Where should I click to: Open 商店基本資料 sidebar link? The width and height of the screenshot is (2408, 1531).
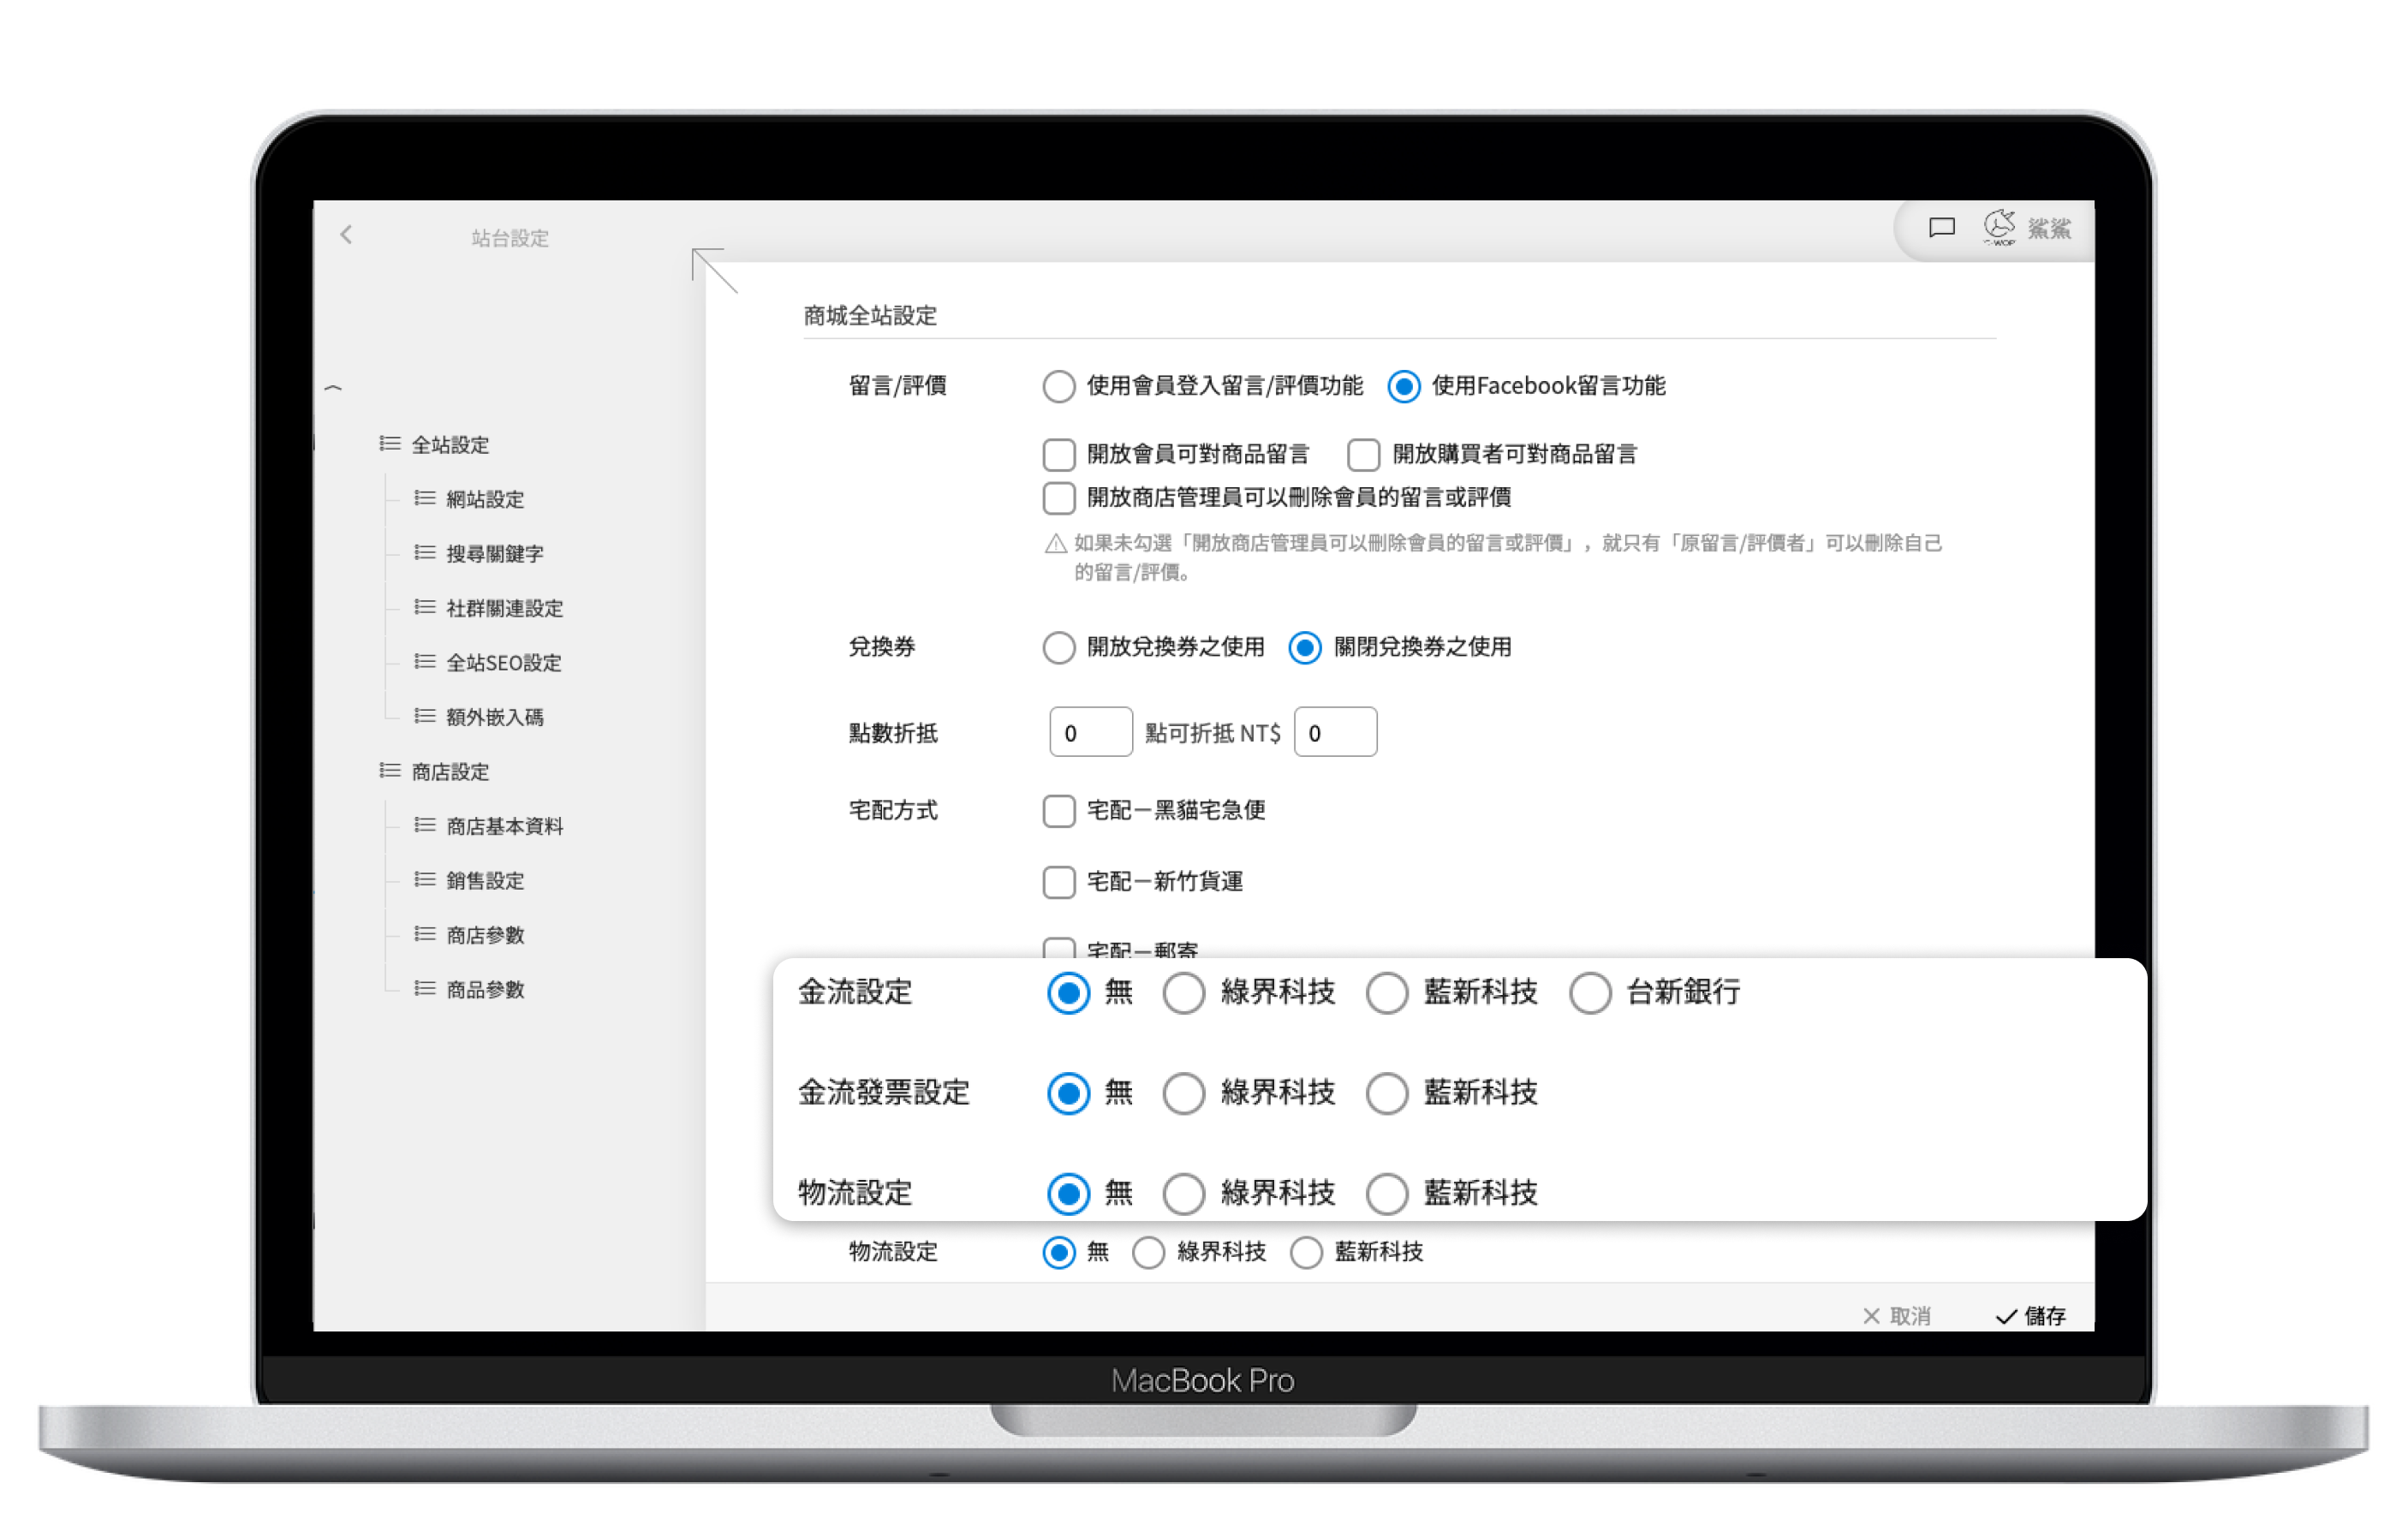[x=504, y=826]
